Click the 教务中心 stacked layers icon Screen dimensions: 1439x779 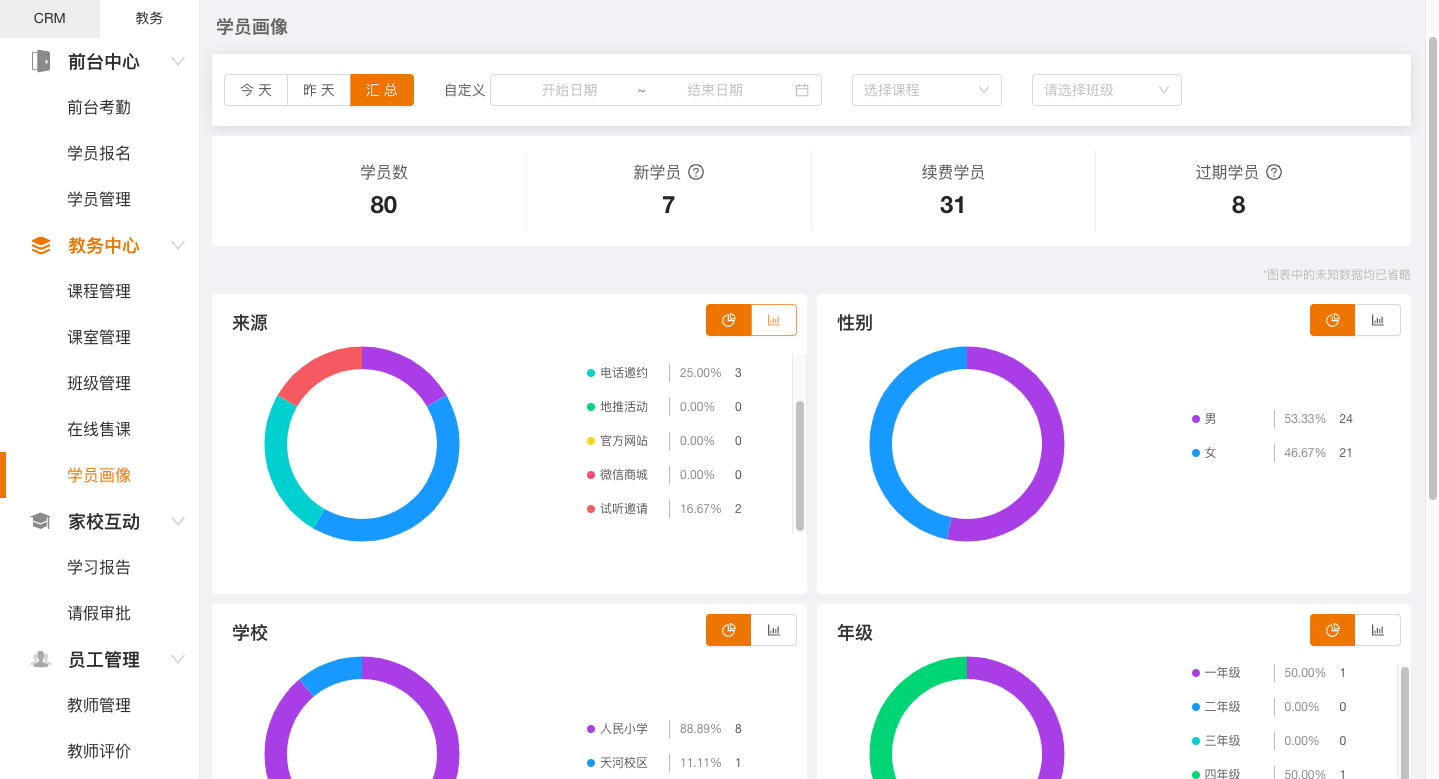tap(41, 246)
